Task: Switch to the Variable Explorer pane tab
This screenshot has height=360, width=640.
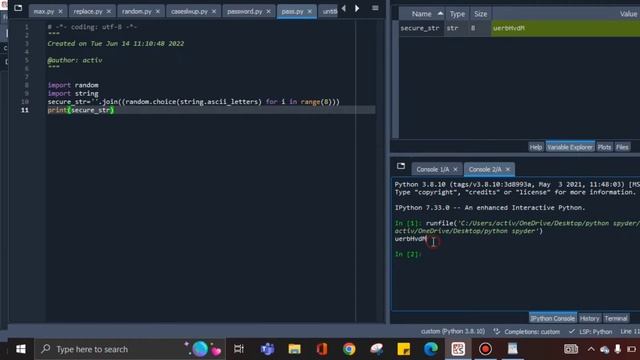Action: click(570, 147)
